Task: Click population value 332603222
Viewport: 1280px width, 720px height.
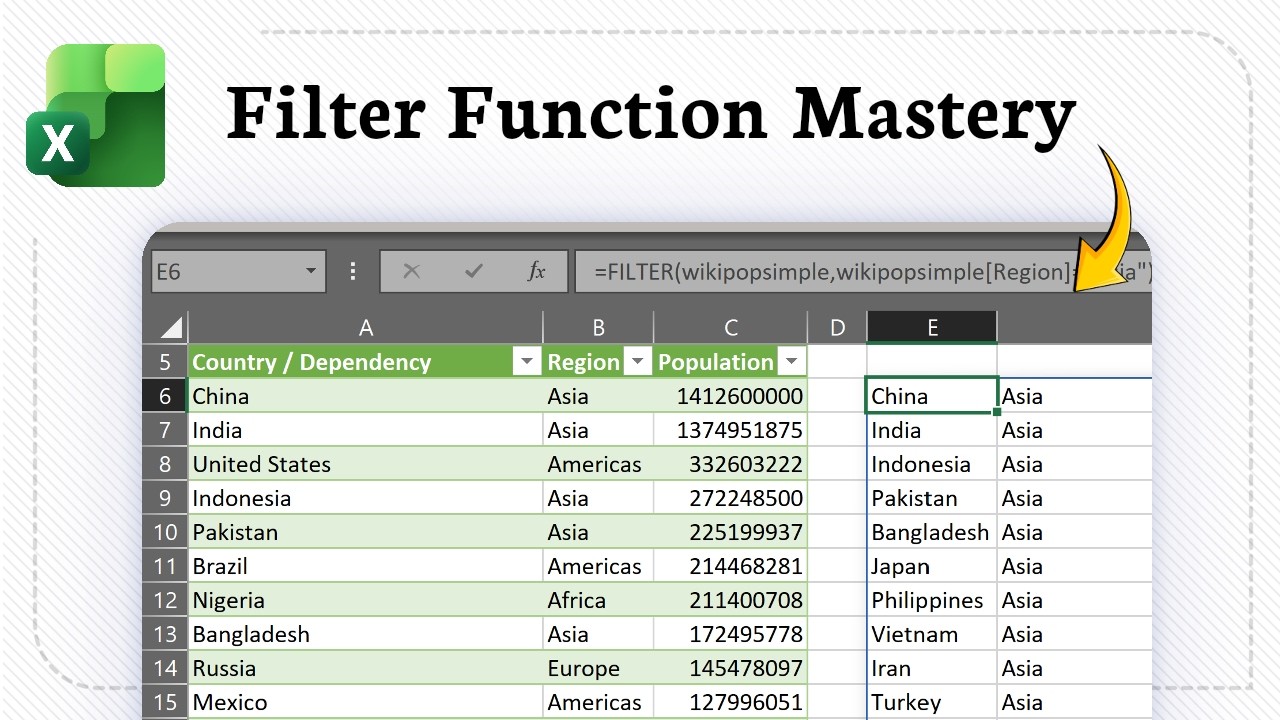Action: (731, 464)
